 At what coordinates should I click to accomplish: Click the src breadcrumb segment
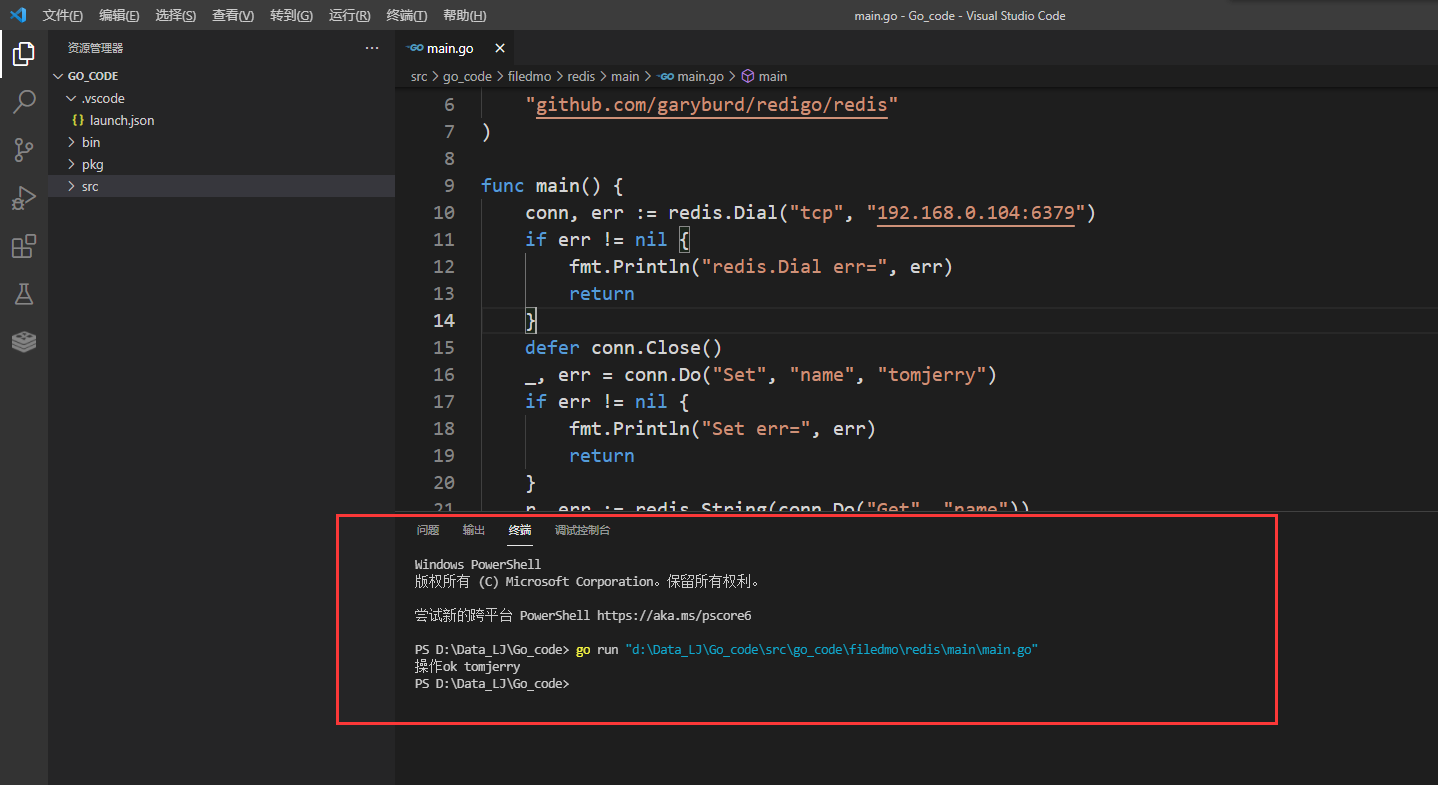click(x=419, y=76)
